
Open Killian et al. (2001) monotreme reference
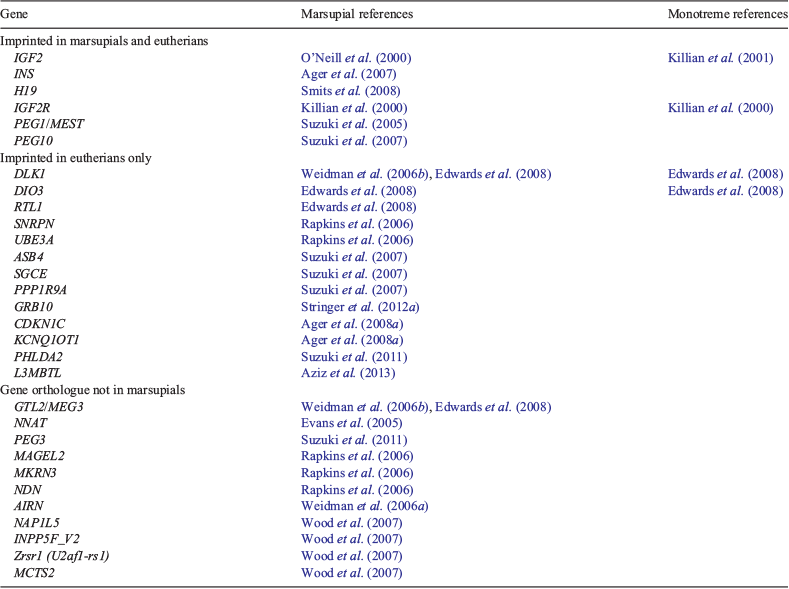coord(720,58)
